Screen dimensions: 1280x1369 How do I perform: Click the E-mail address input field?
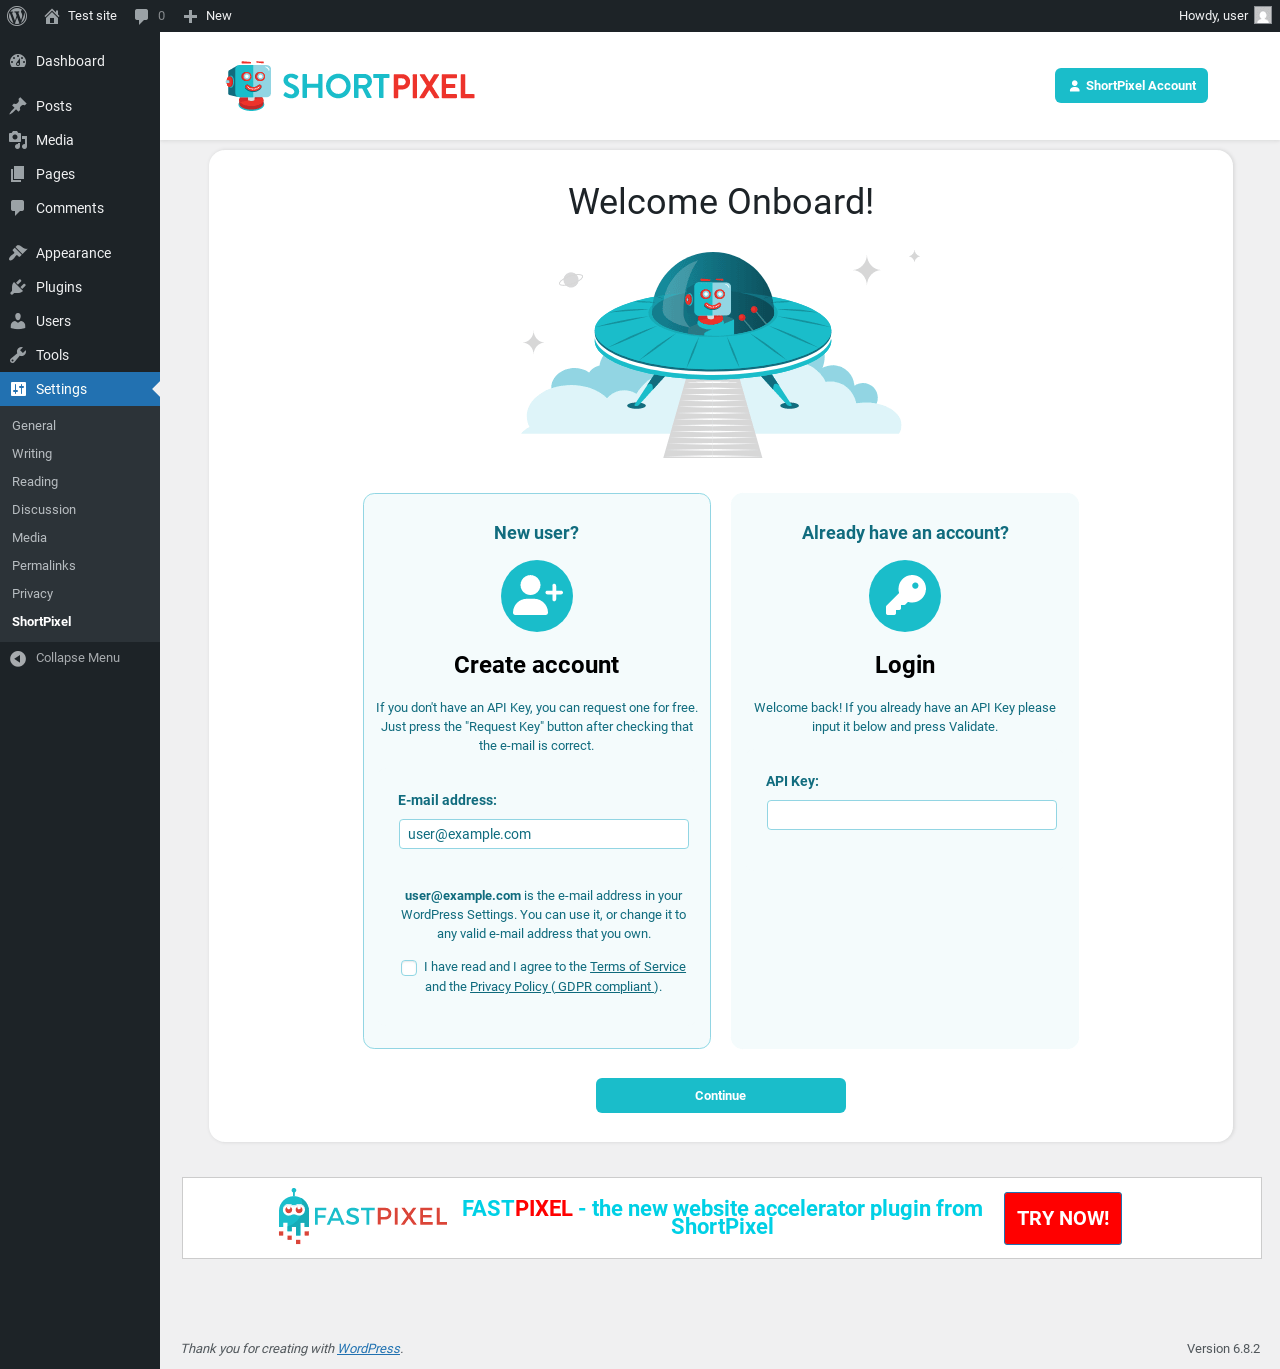(544, 834)
